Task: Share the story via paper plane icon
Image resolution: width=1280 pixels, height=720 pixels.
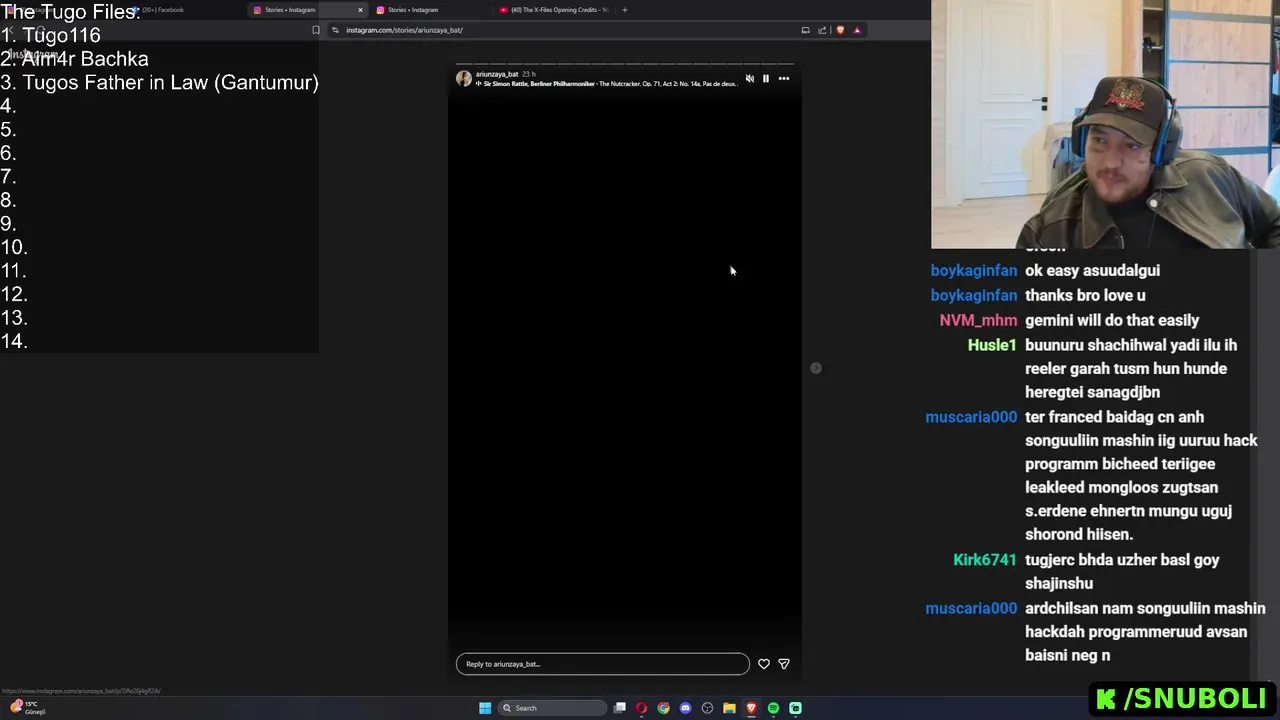Action: (x=784, y=664)
